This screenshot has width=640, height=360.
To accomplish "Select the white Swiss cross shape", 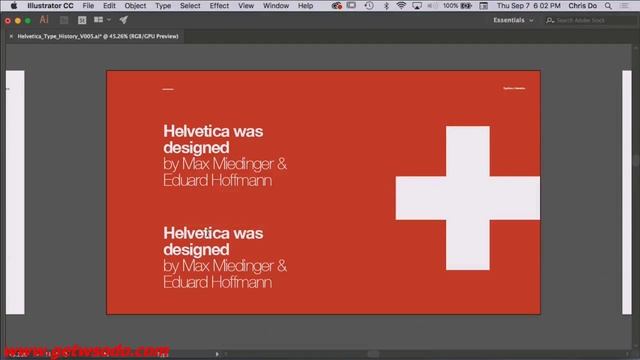I will click(x=468, y=198).
